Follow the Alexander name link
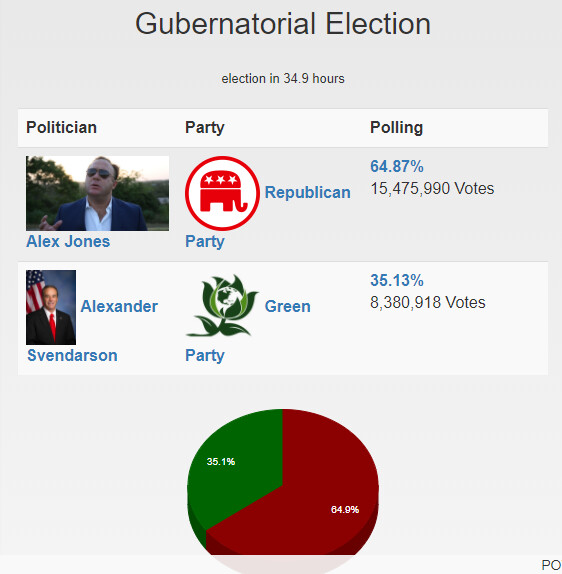The height and width of the screenshot is (574, 562). 119,306
